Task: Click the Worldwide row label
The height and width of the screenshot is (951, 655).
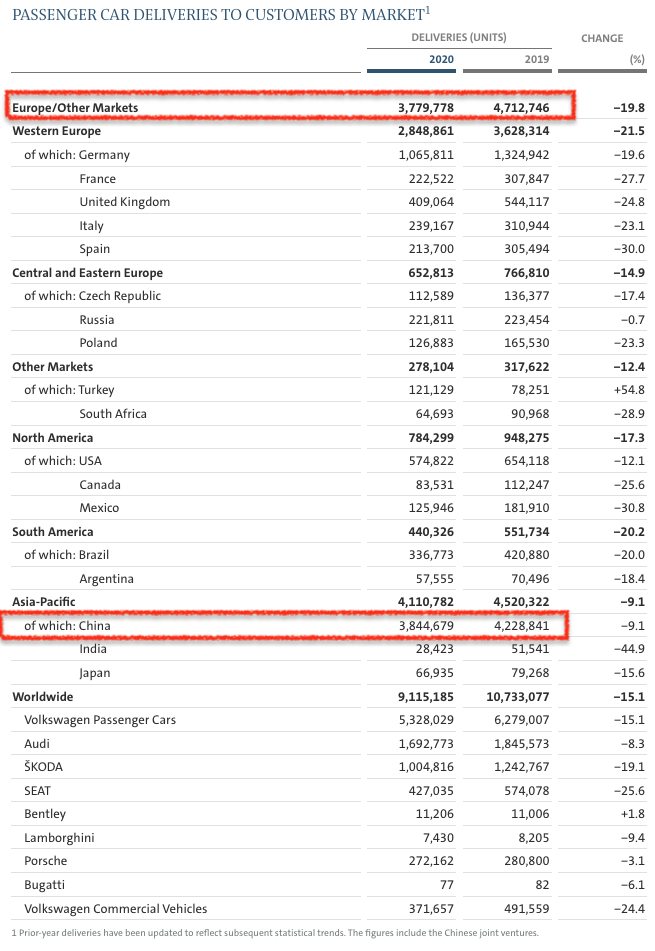Action: point(42,697)
